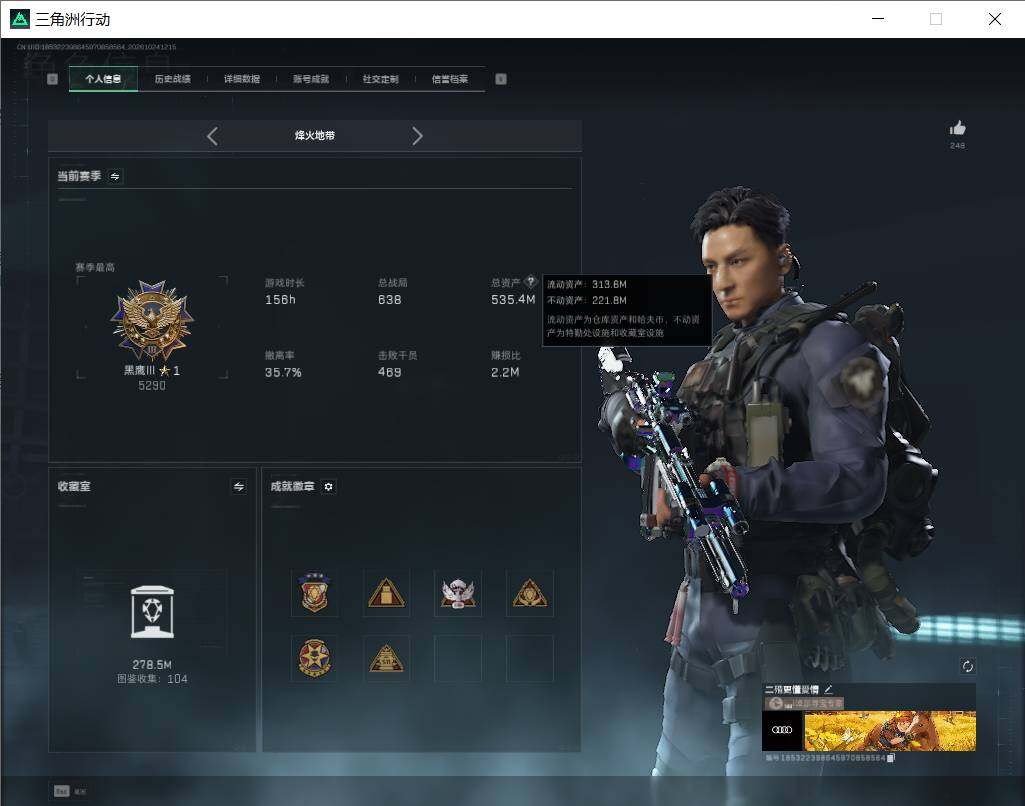This screenshot has height=806, width=1025.
Task: Switch to next game mode with right chevron
Action: tap(418, 136)
